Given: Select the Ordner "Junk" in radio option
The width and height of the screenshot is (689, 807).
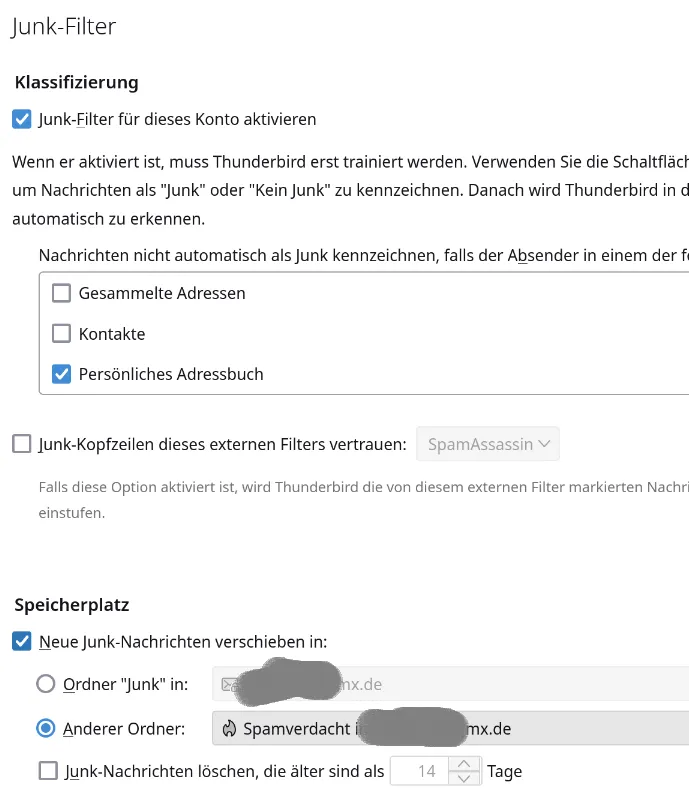Looking at the screenshot, I should (x=46, y=685).
